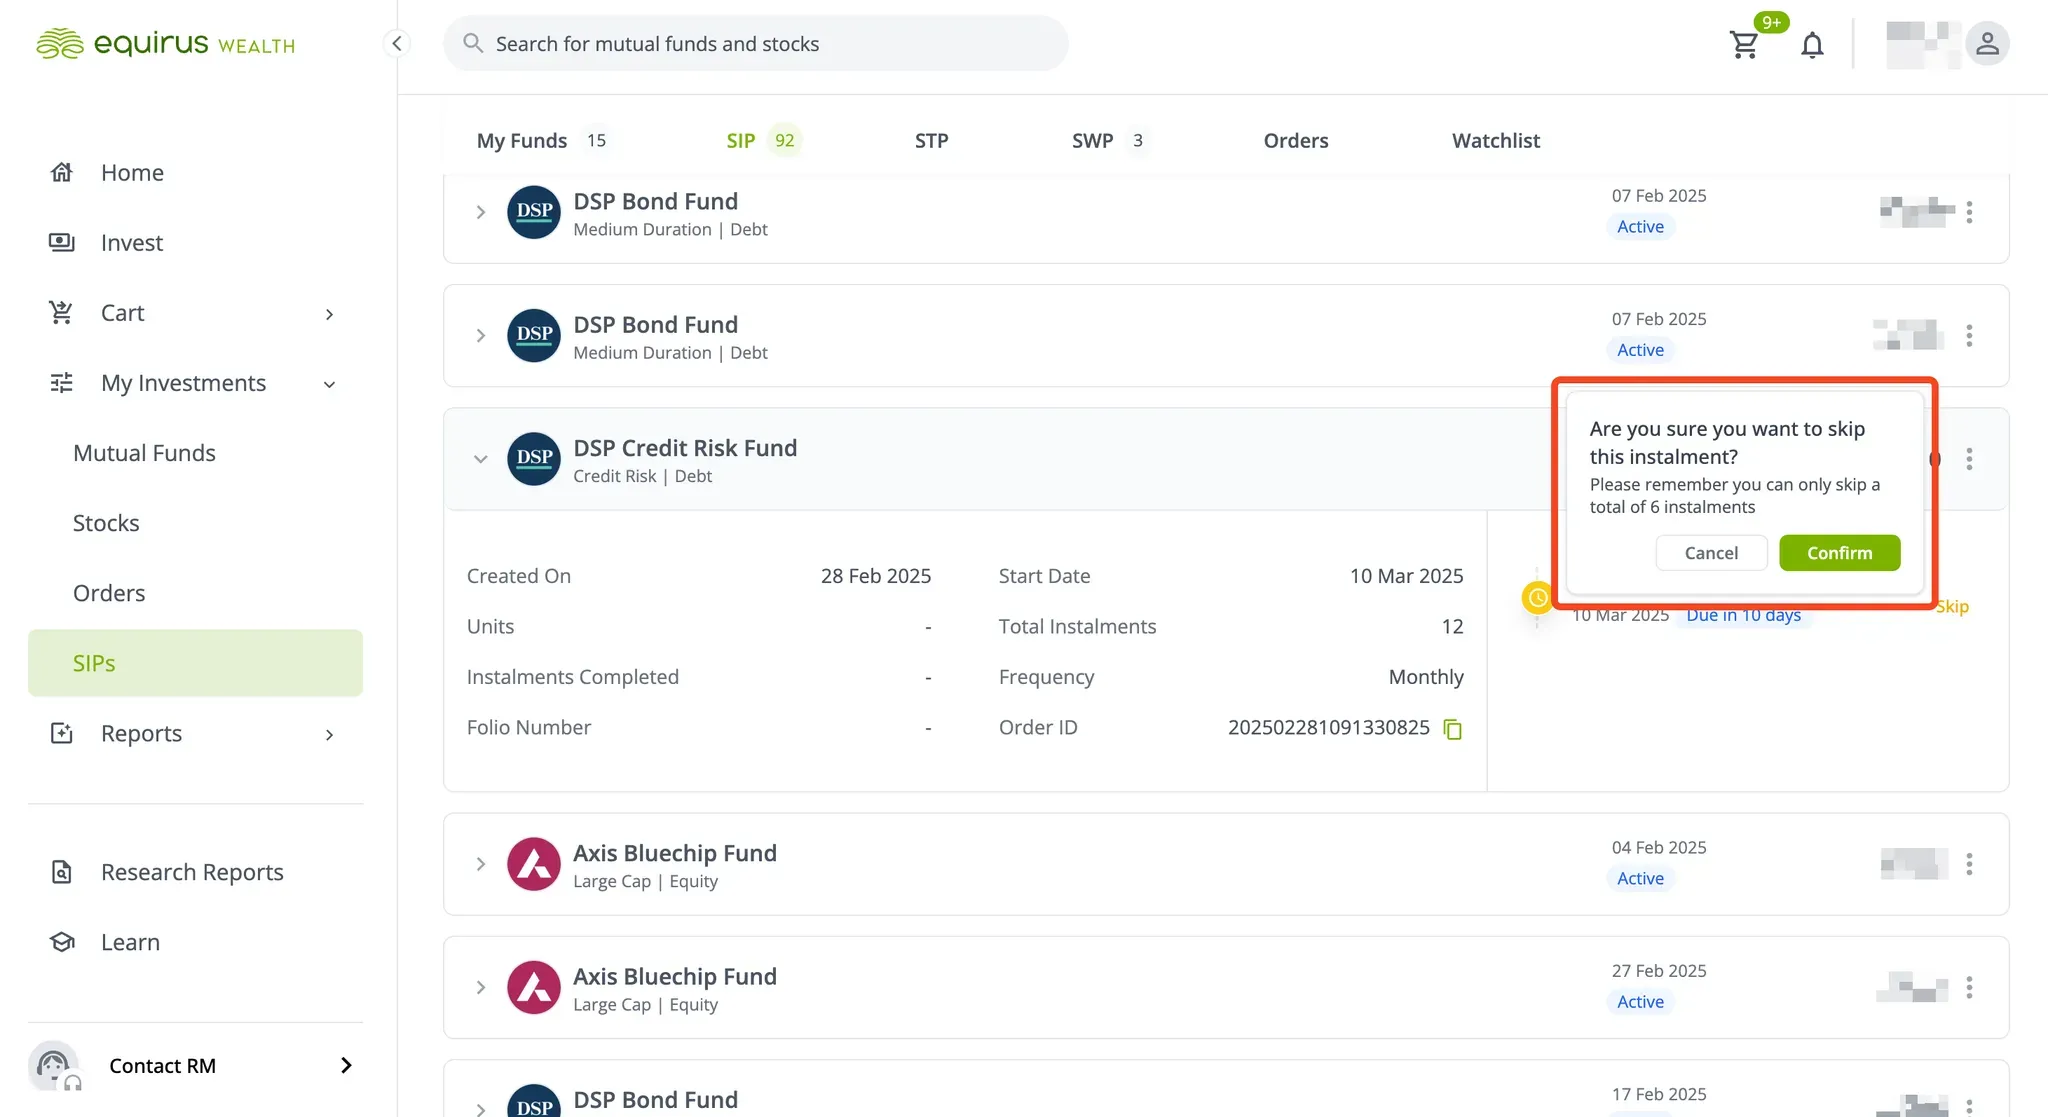Click the Axis logo on the 04 Feb 2025 row

534,864
